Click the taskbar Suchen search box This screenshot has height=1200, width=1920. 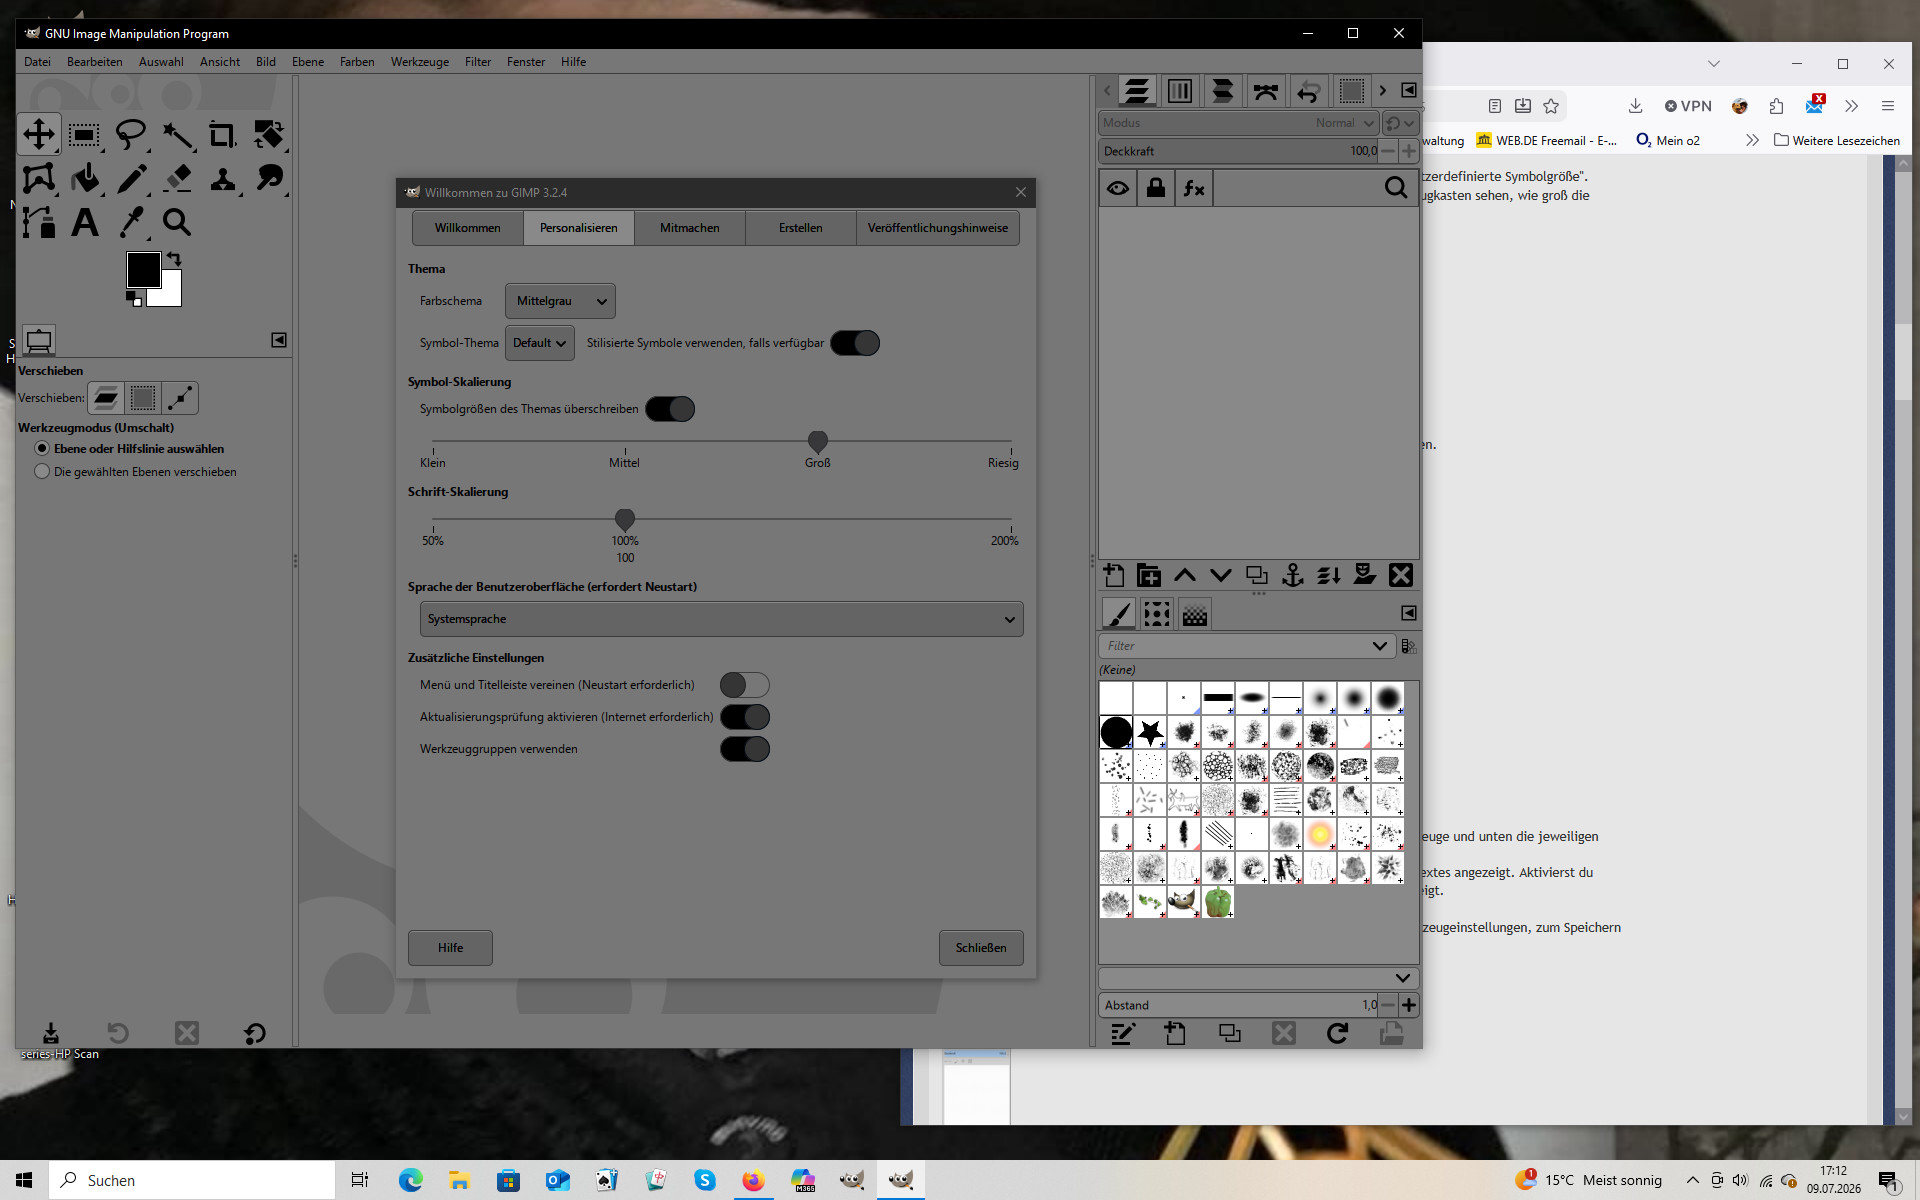[x=193, y=1180]
